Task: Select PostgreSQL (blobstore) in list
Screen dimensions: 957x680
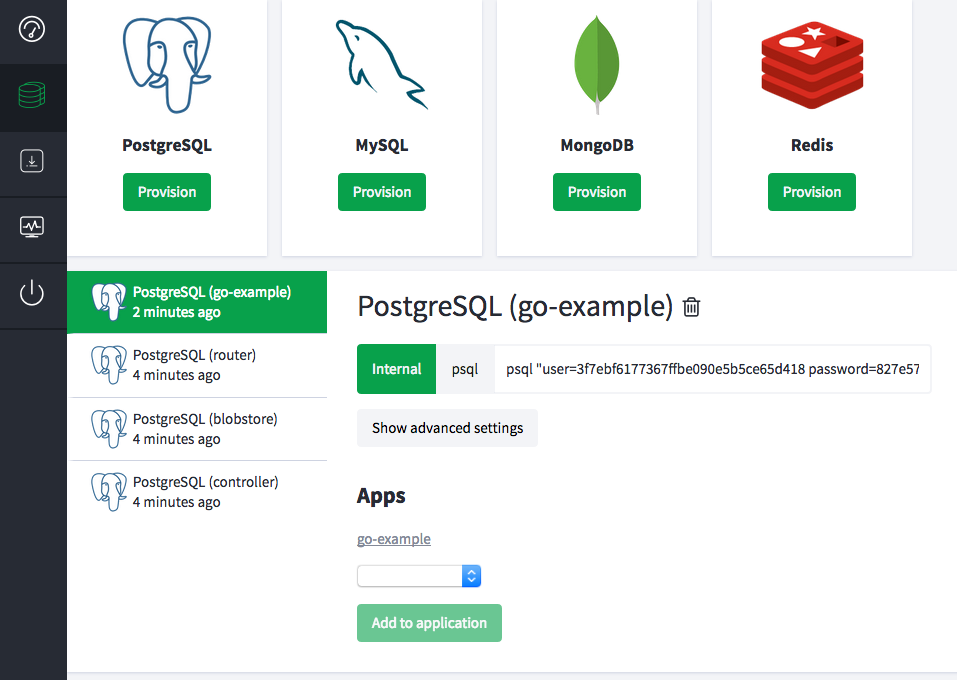Action: point(197,429)
